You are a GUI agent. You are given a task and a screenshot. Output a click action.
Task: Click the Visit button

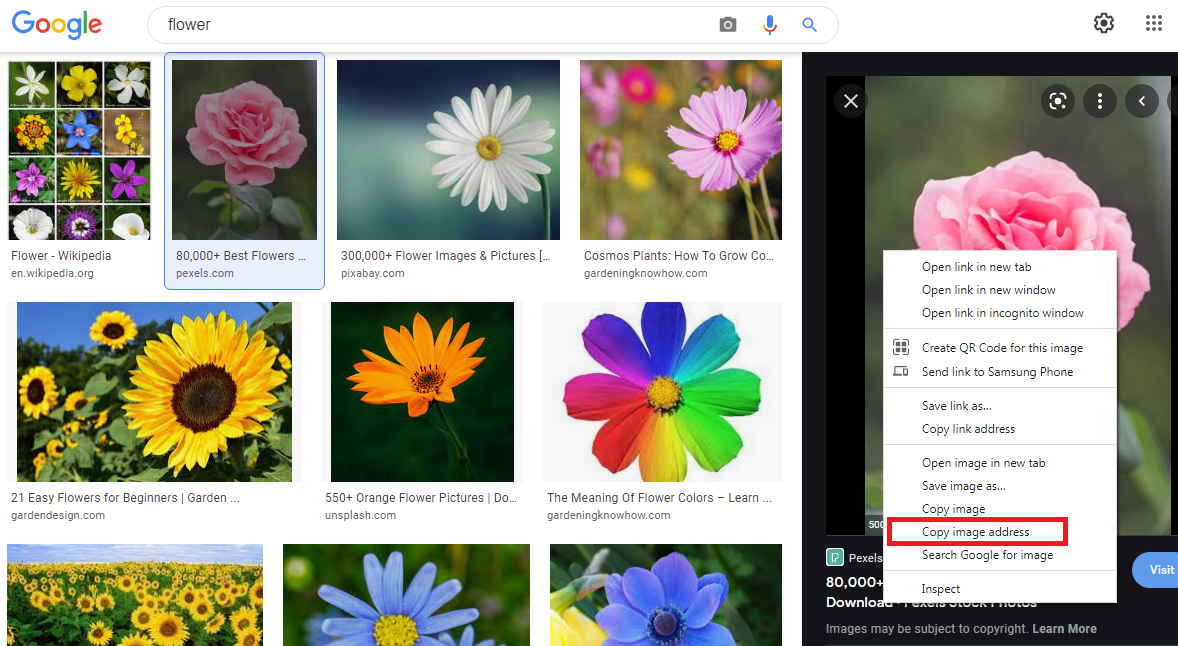1155,569
